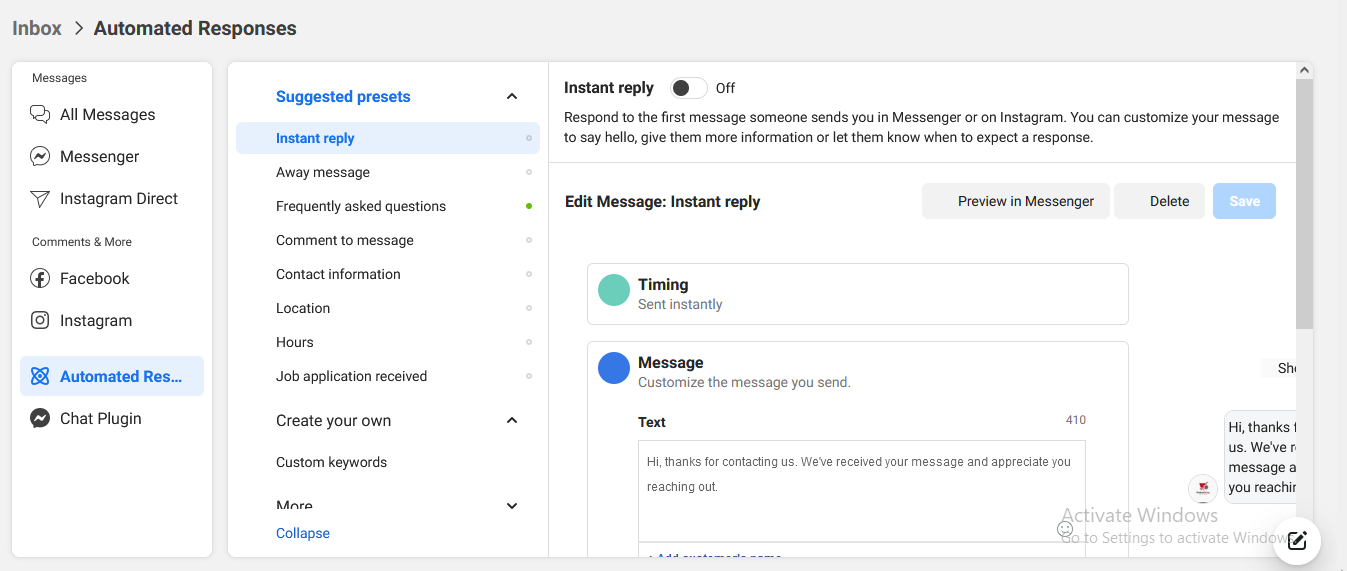Viewport: 1347px width, 571px height.
Task: Click the Preview in Messenger button
Action: tap(1016, 201)
